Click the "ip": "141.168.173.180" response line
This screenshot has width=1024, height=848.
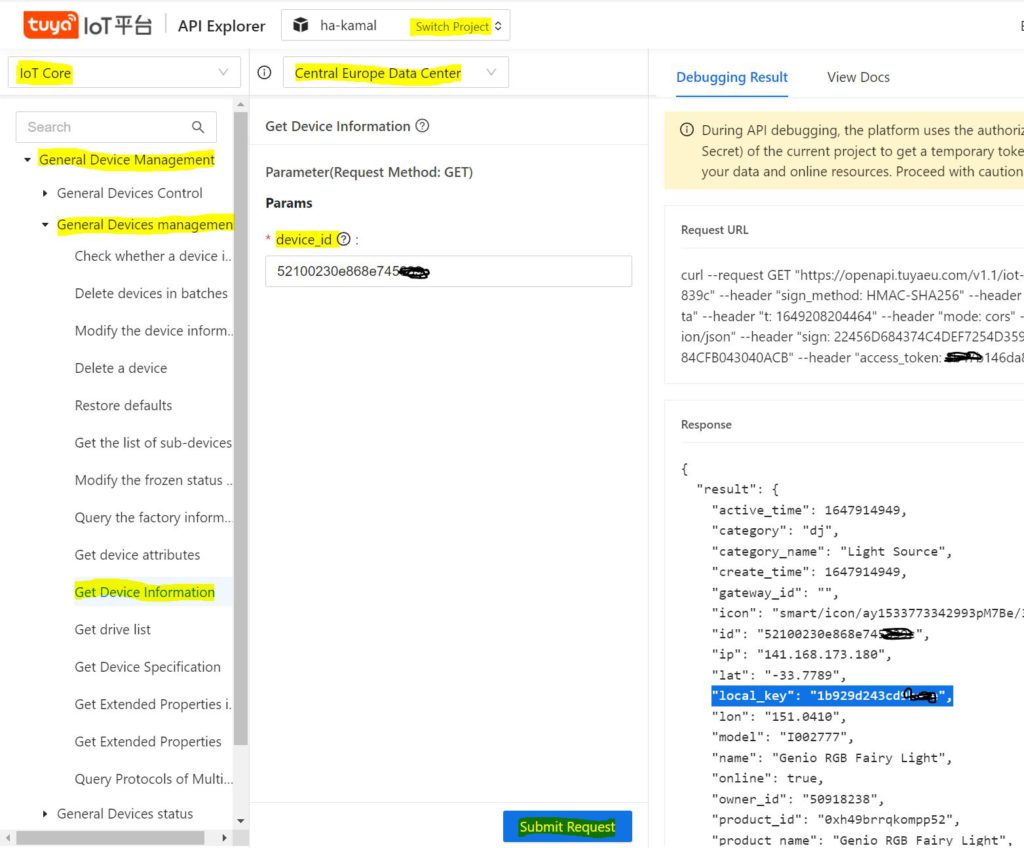pyautogui.click(x=801, y=654)
